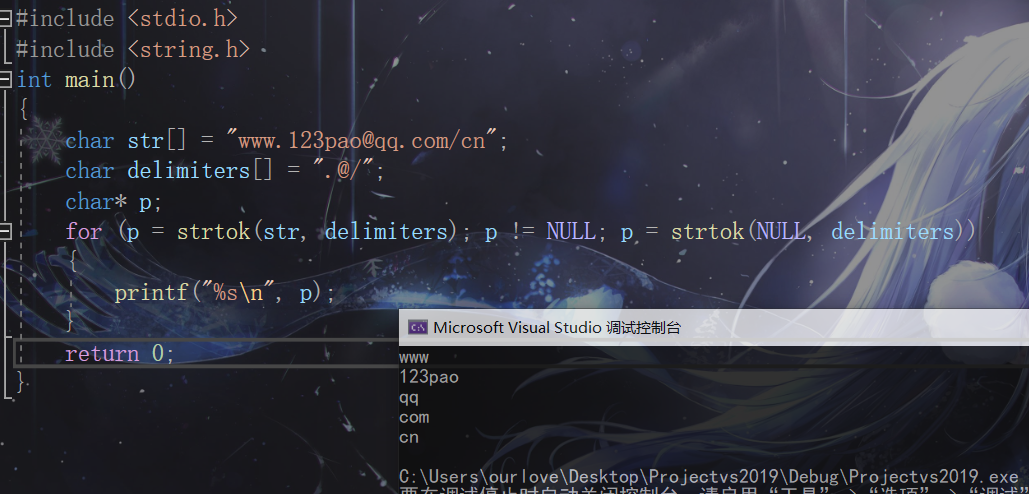Click console output line com
Image resolution: width=1029 pixels, height=494 pixels.
414,417
